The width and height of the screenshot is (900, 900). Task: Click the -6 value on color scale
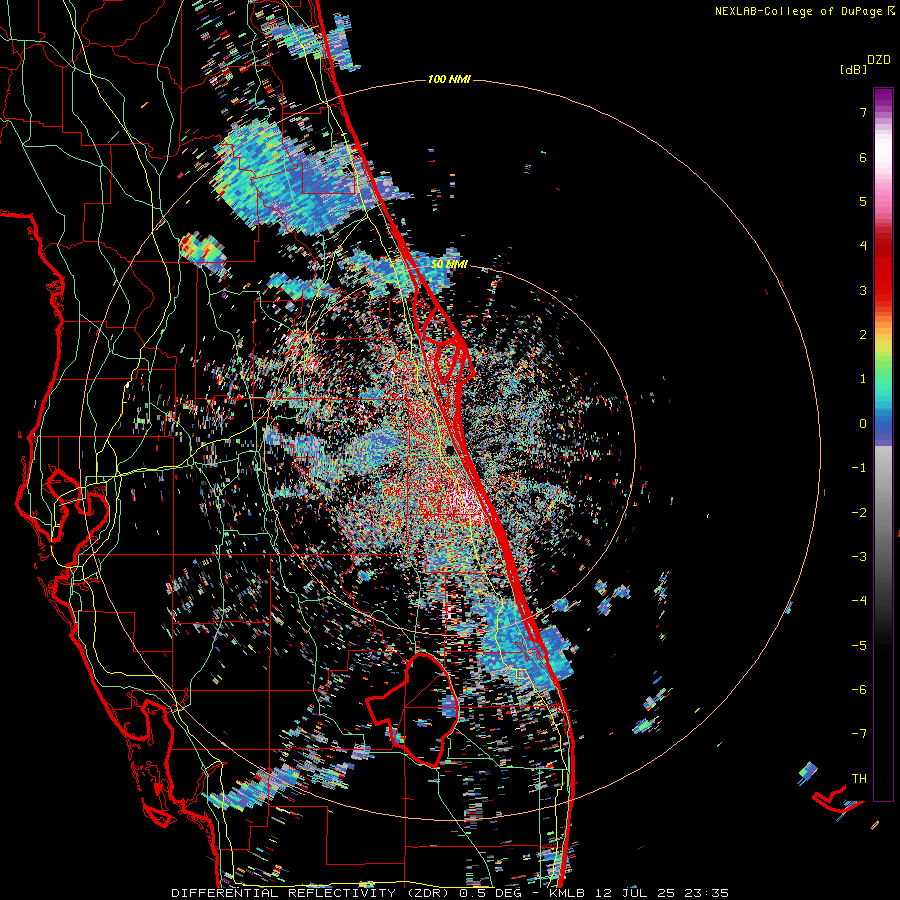pos(859,689)
